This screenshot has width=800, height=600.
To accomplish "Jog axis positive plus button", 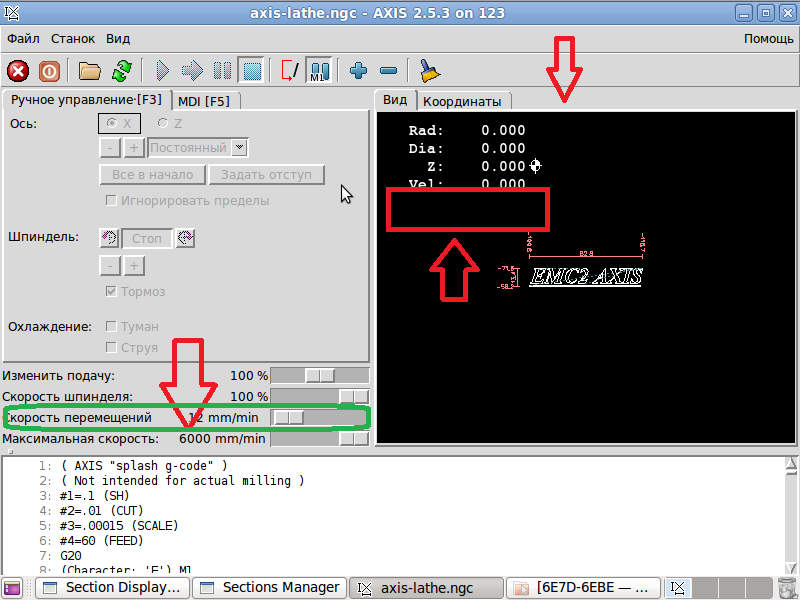I will 134,148.
